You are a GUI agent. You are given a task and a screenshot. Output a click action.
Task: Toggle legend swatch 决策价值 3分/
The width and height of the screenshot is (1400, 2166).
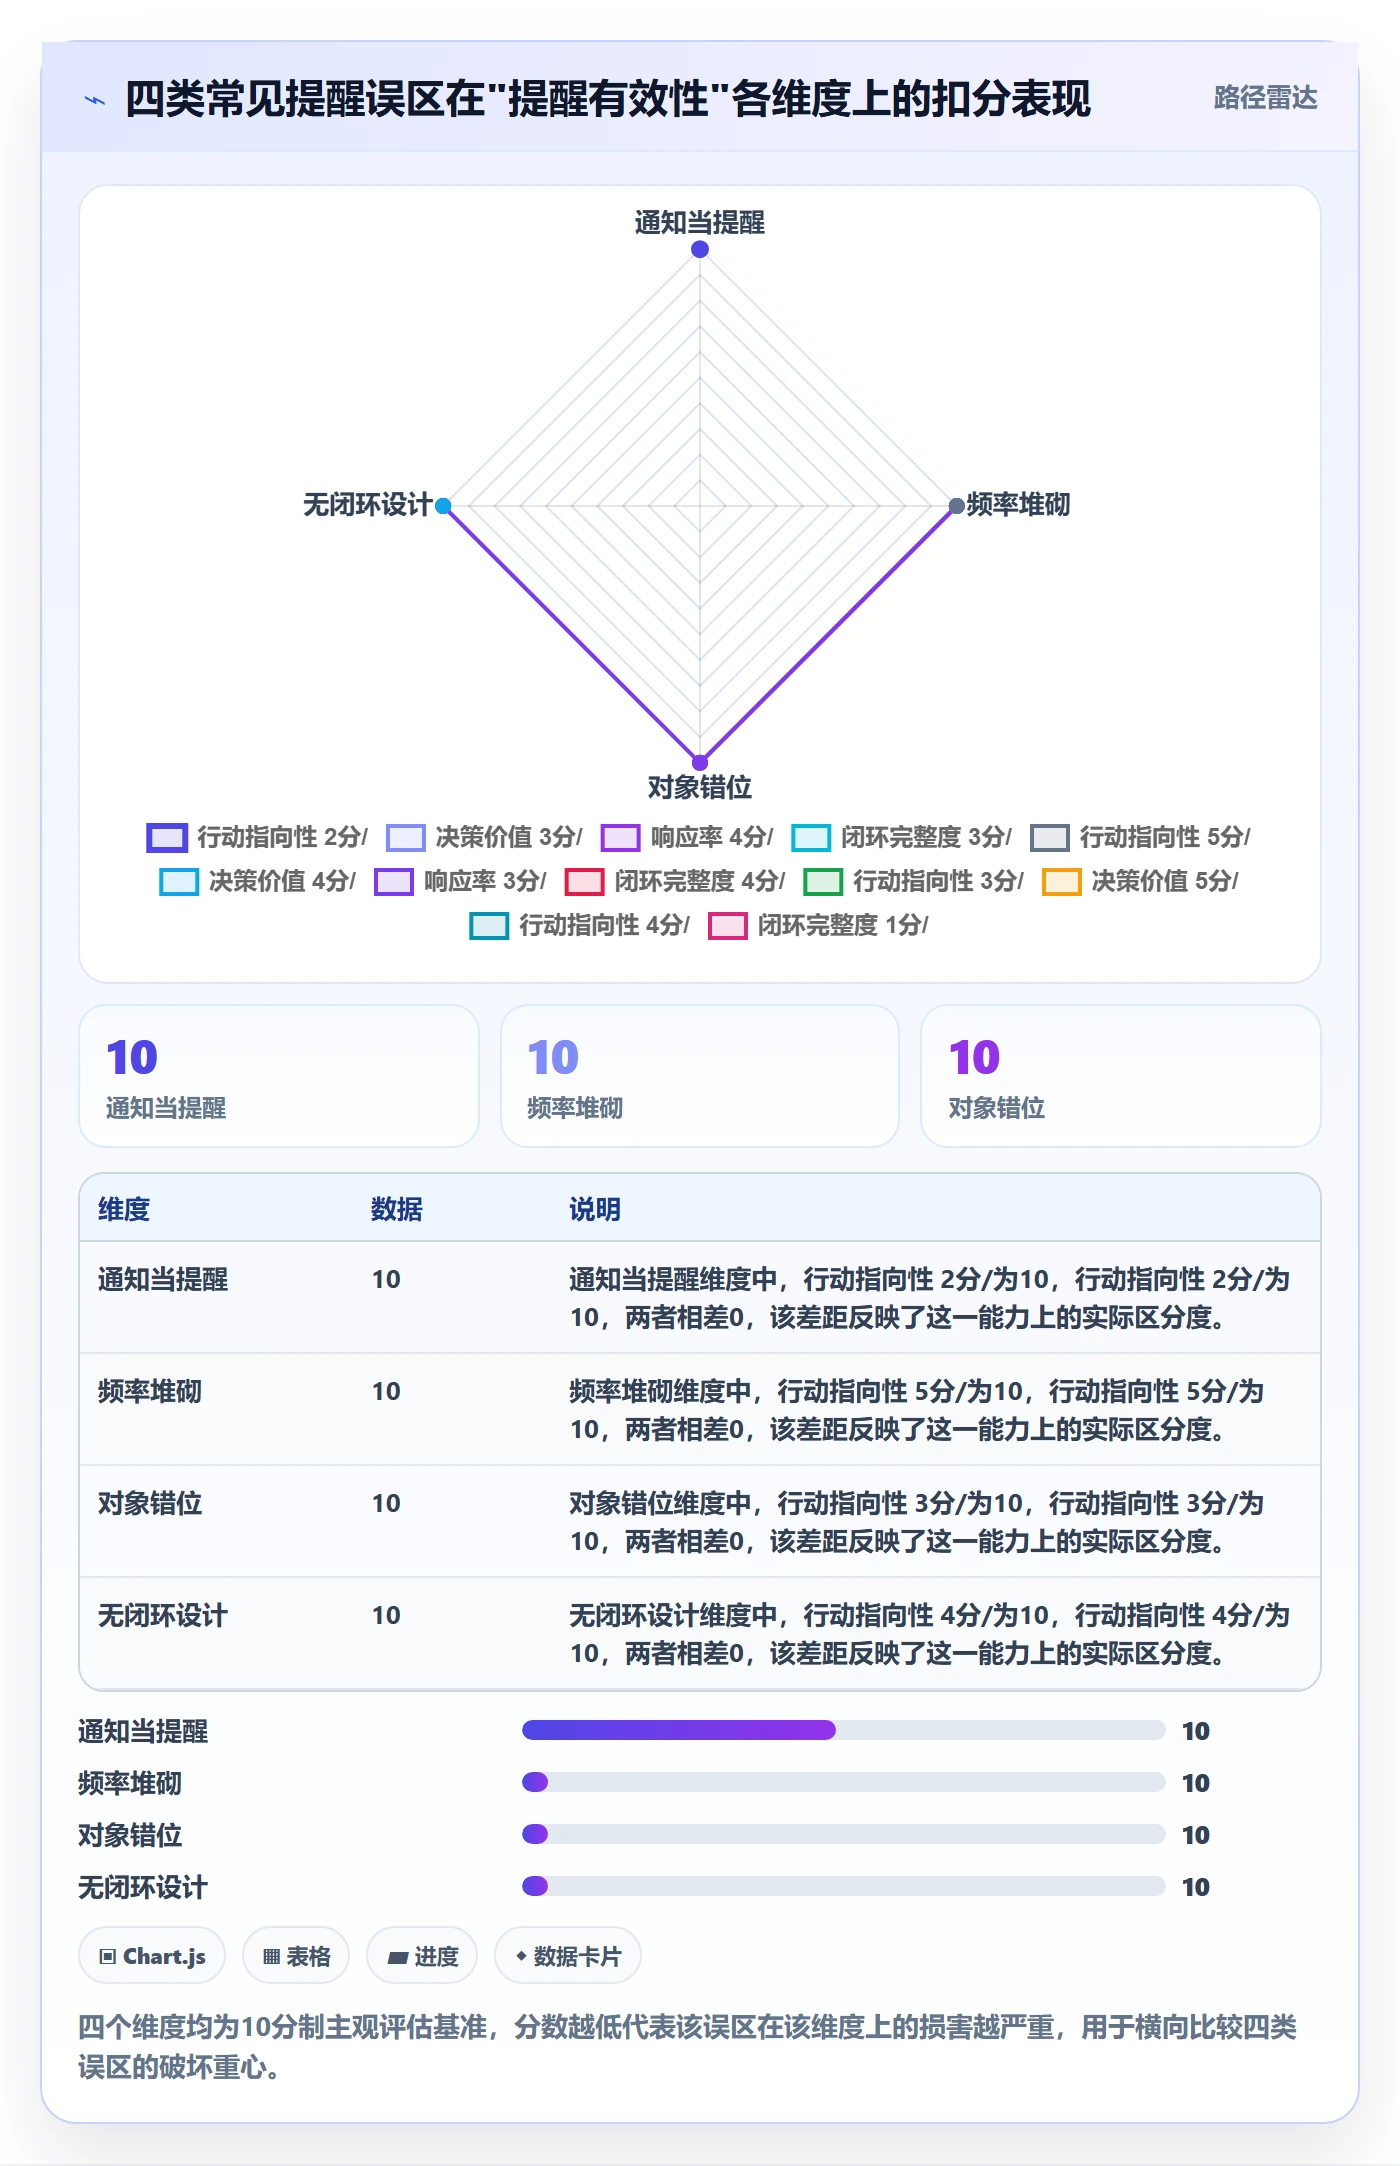point(405,837)
